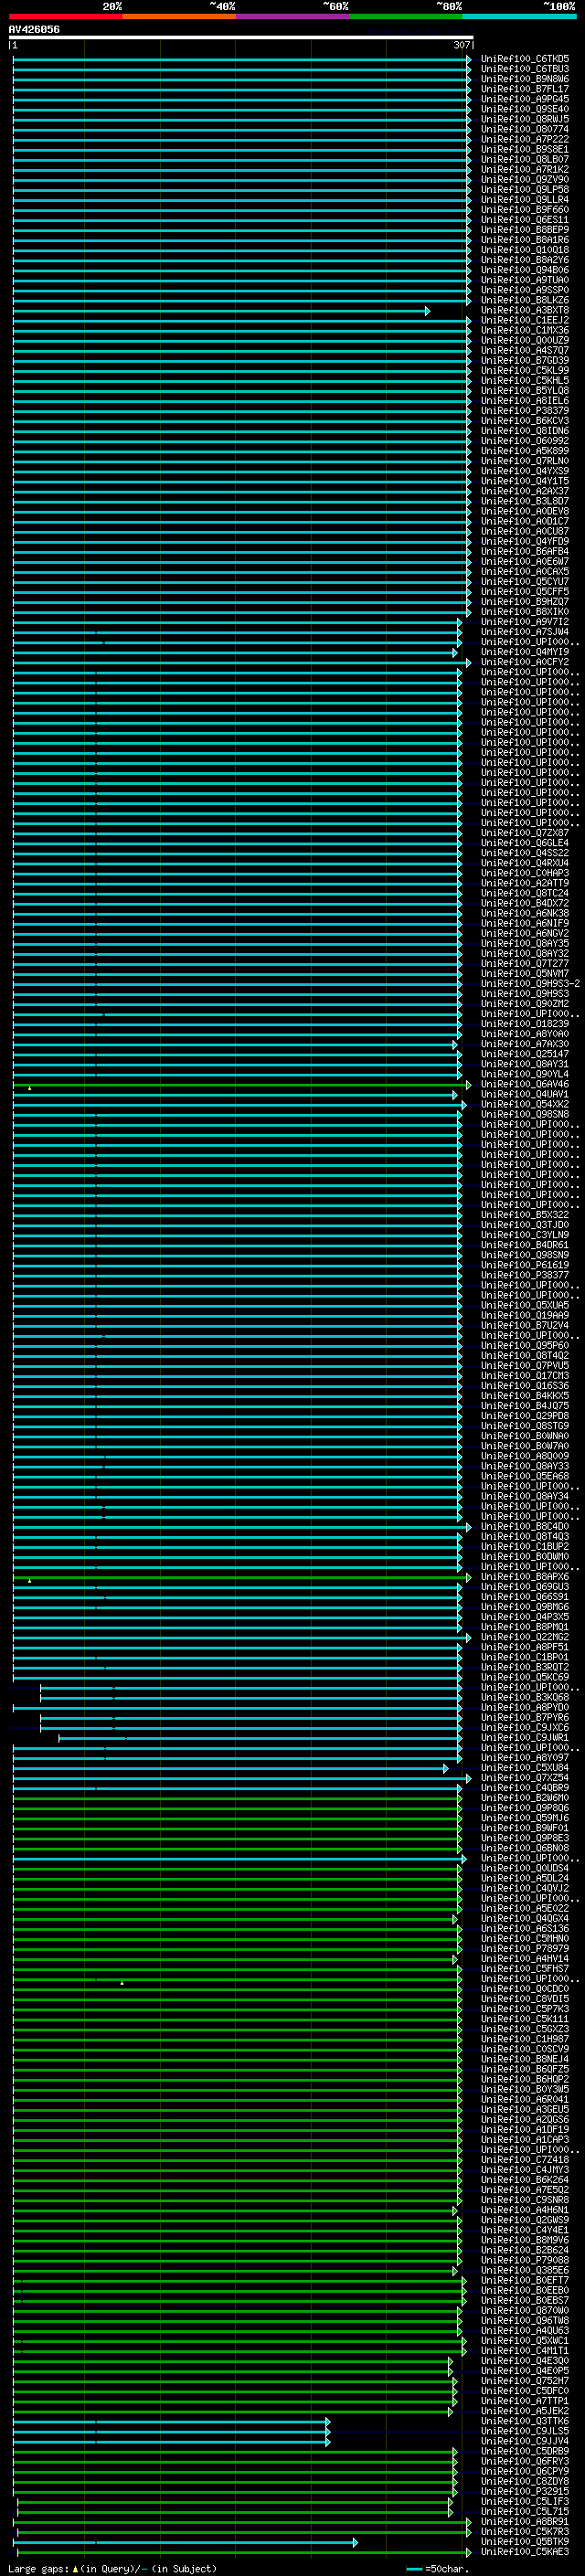Select hit label UniRef100_Q6AV46
This screenshot has height=2576, width=585.
[525, 1084]
